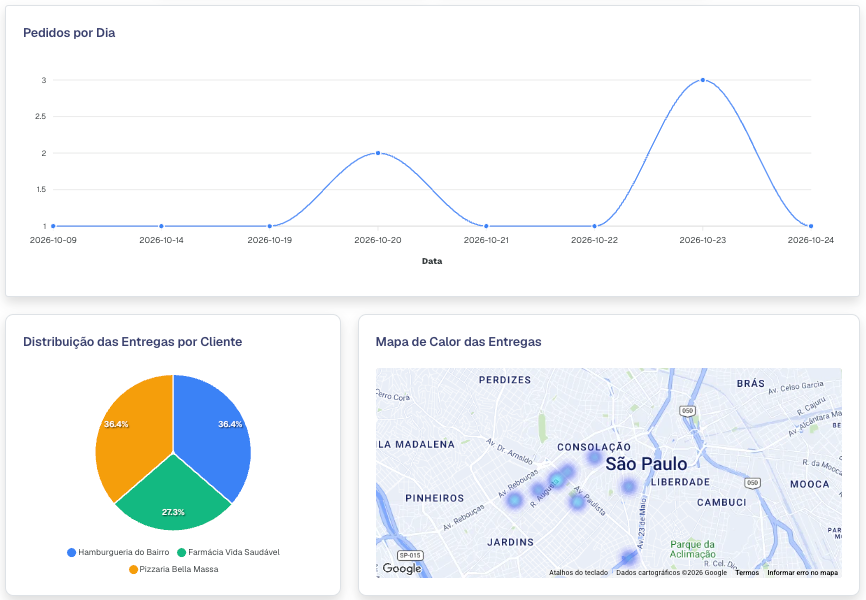The width and height of the screenshot is (866, 600).
Task: Click the Parque da Aclimação map label
Action: (693, 549)
